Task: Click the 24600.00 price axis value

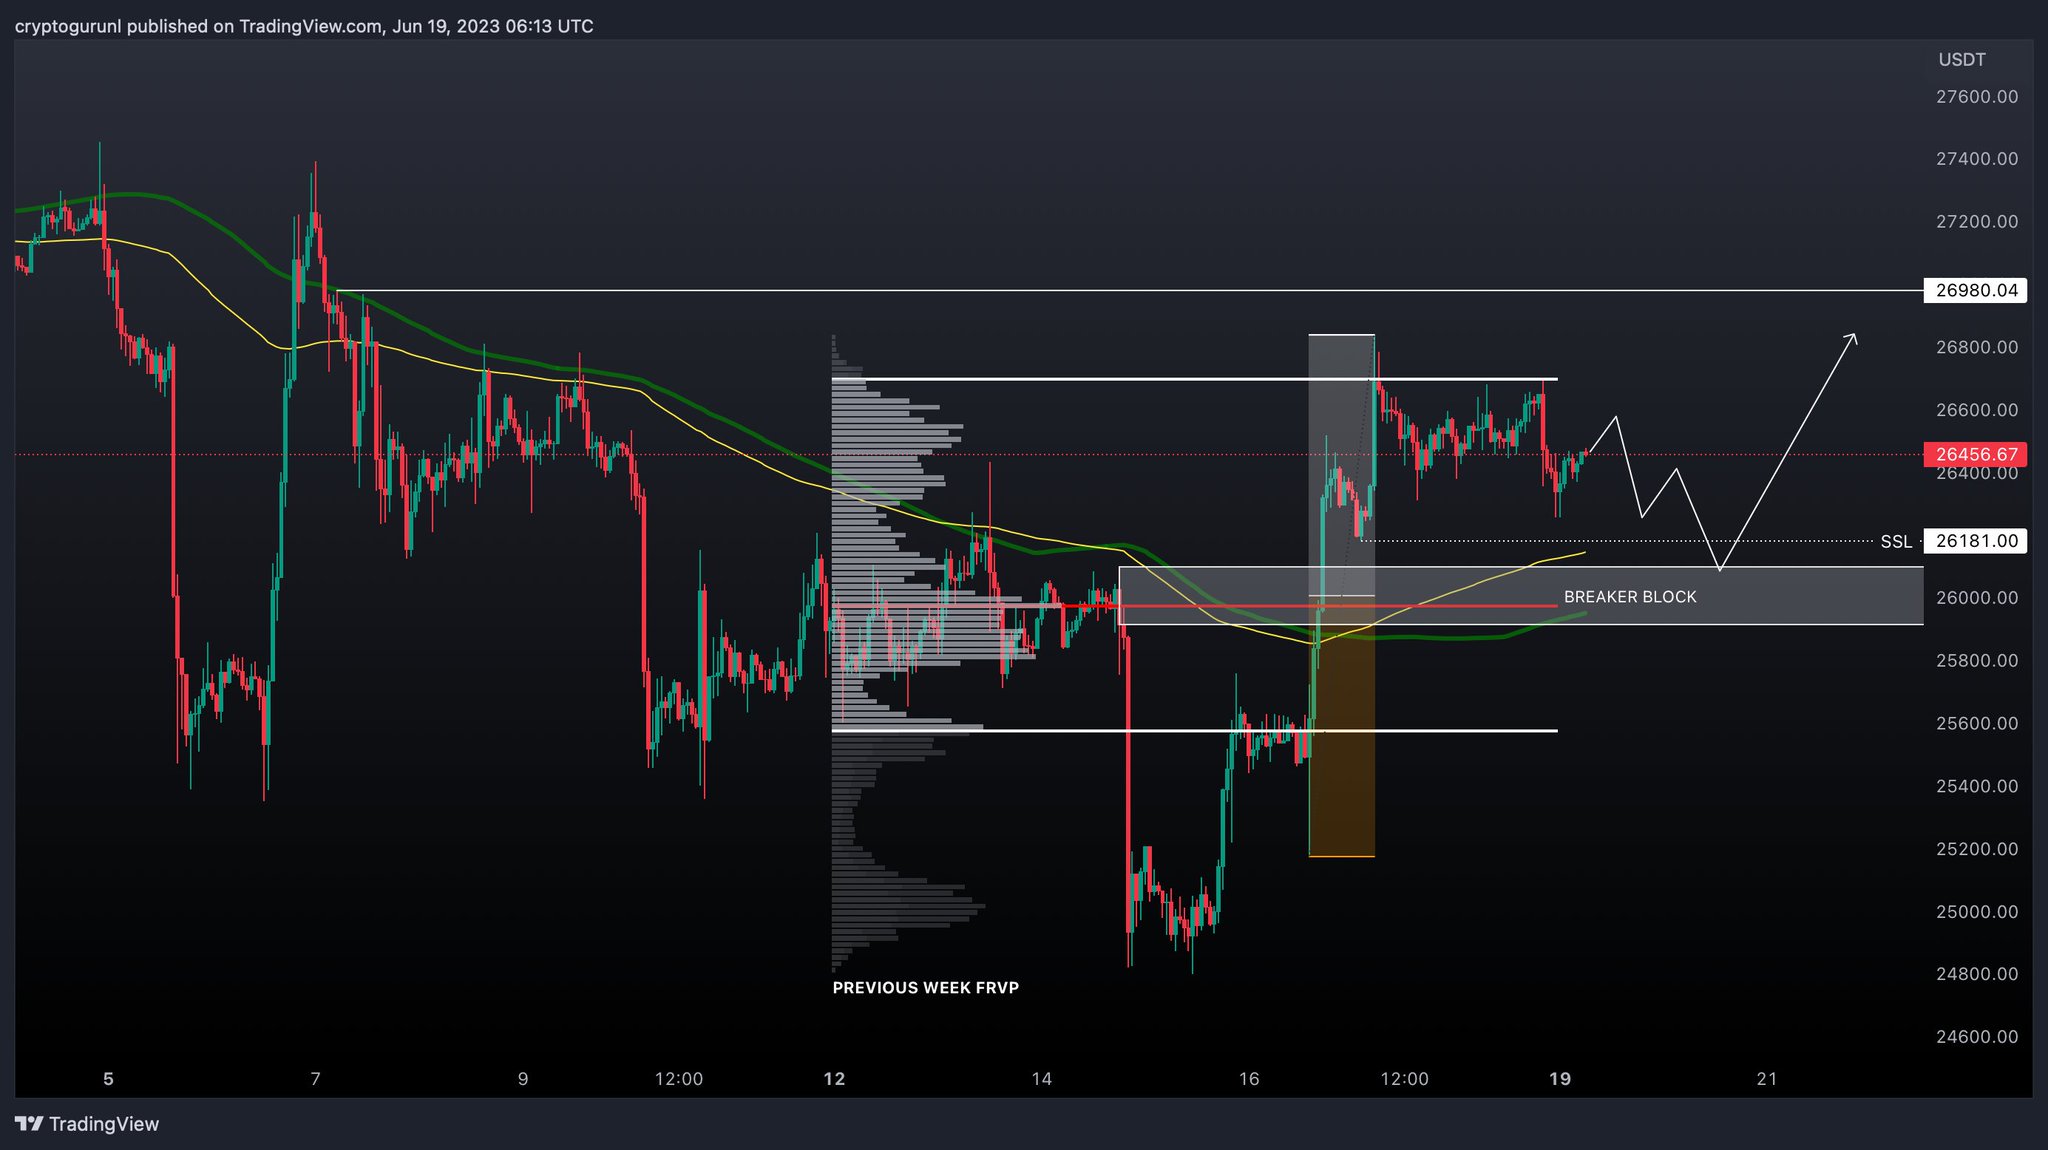Action: pos(1977,1037)
